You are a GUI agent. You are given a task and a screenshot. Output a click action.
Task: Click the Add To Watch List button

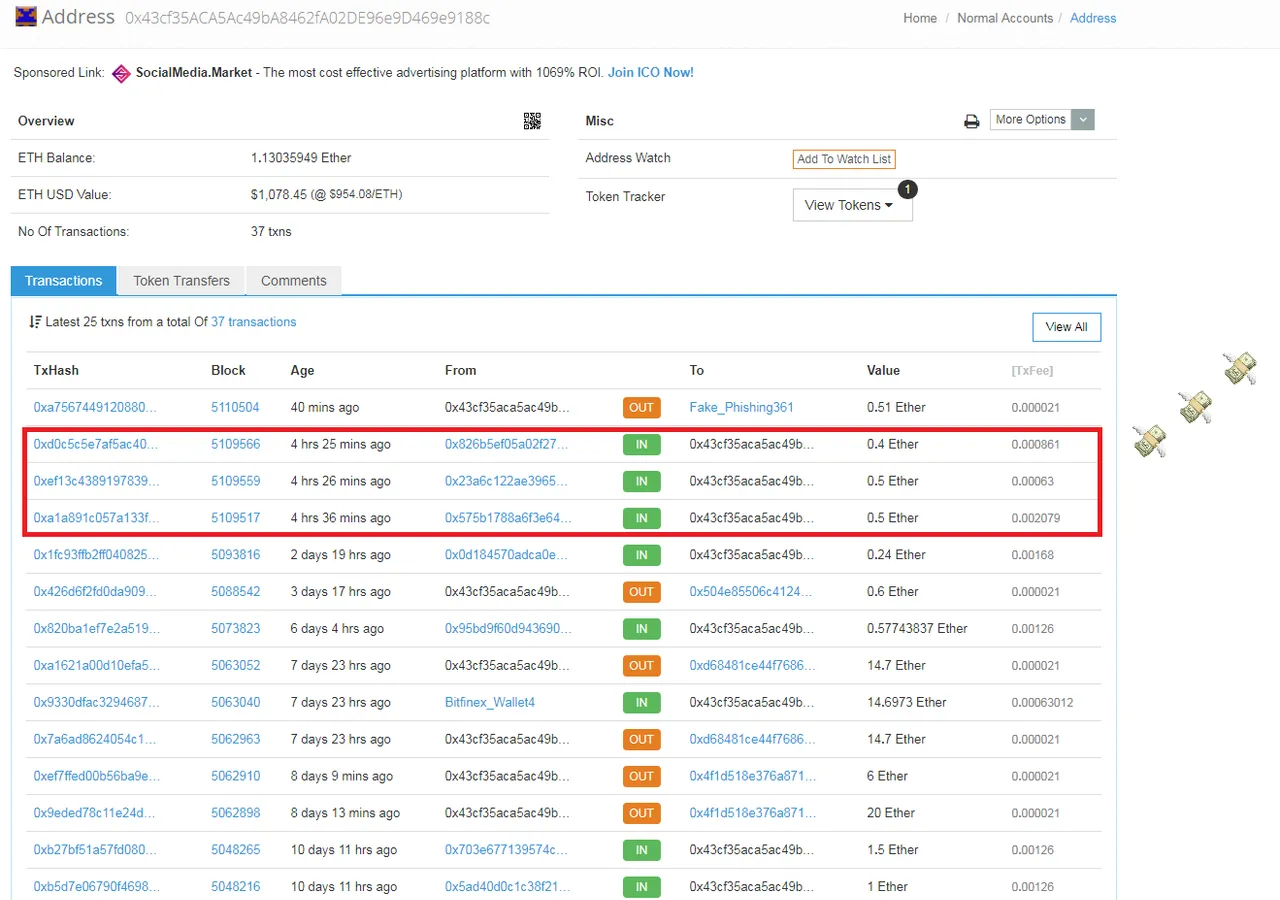click(x=844, y=159)
